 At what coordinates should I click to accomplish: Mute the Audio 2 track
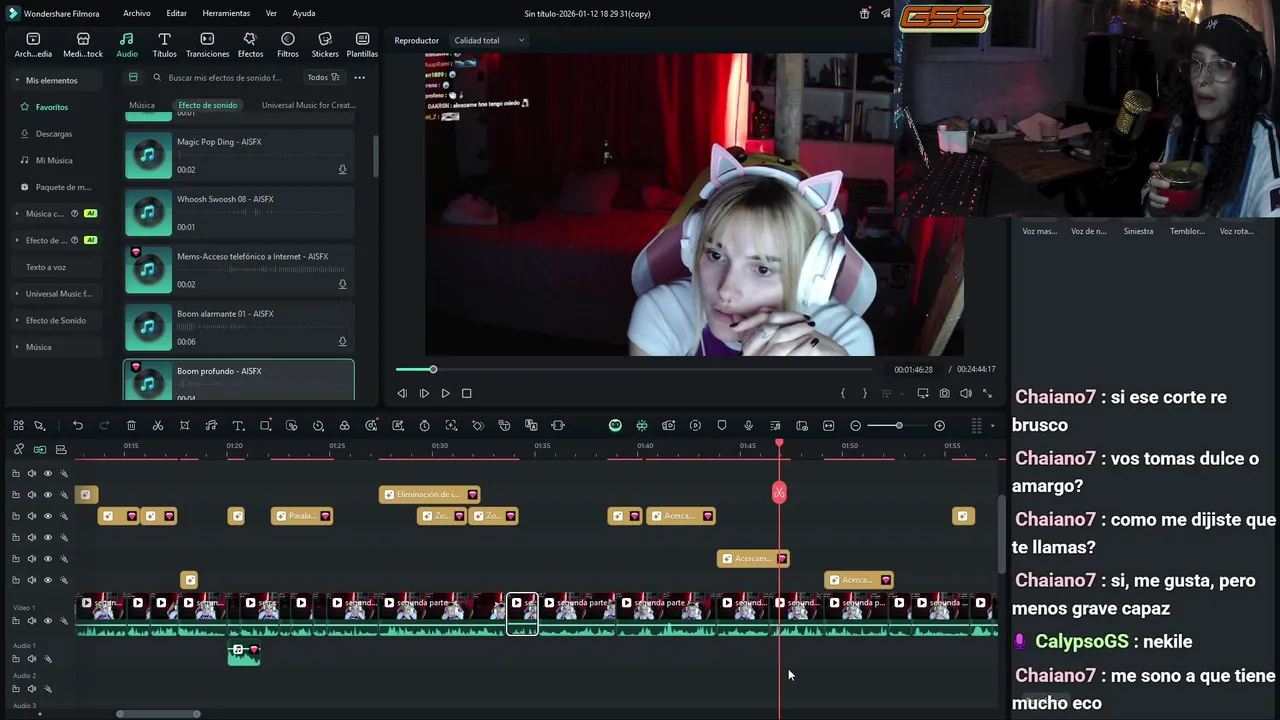point(31,689)
